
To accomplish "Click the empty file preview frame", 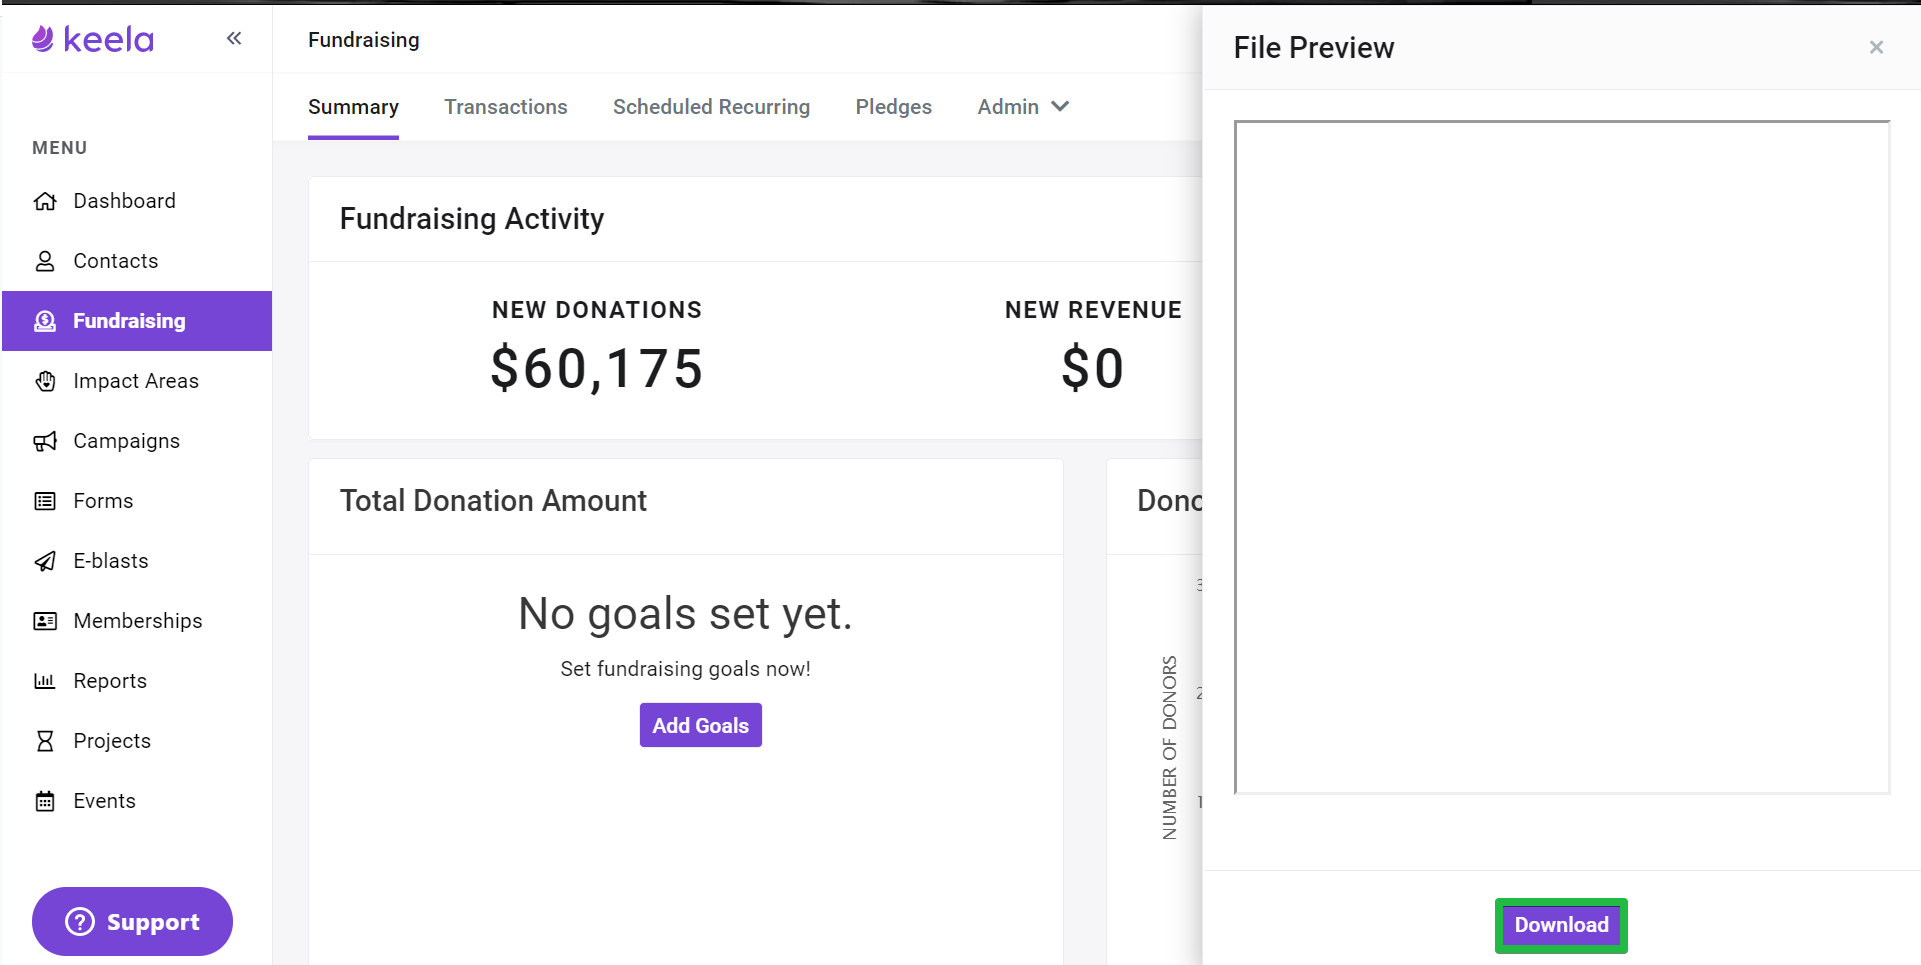I will 1561,457.
